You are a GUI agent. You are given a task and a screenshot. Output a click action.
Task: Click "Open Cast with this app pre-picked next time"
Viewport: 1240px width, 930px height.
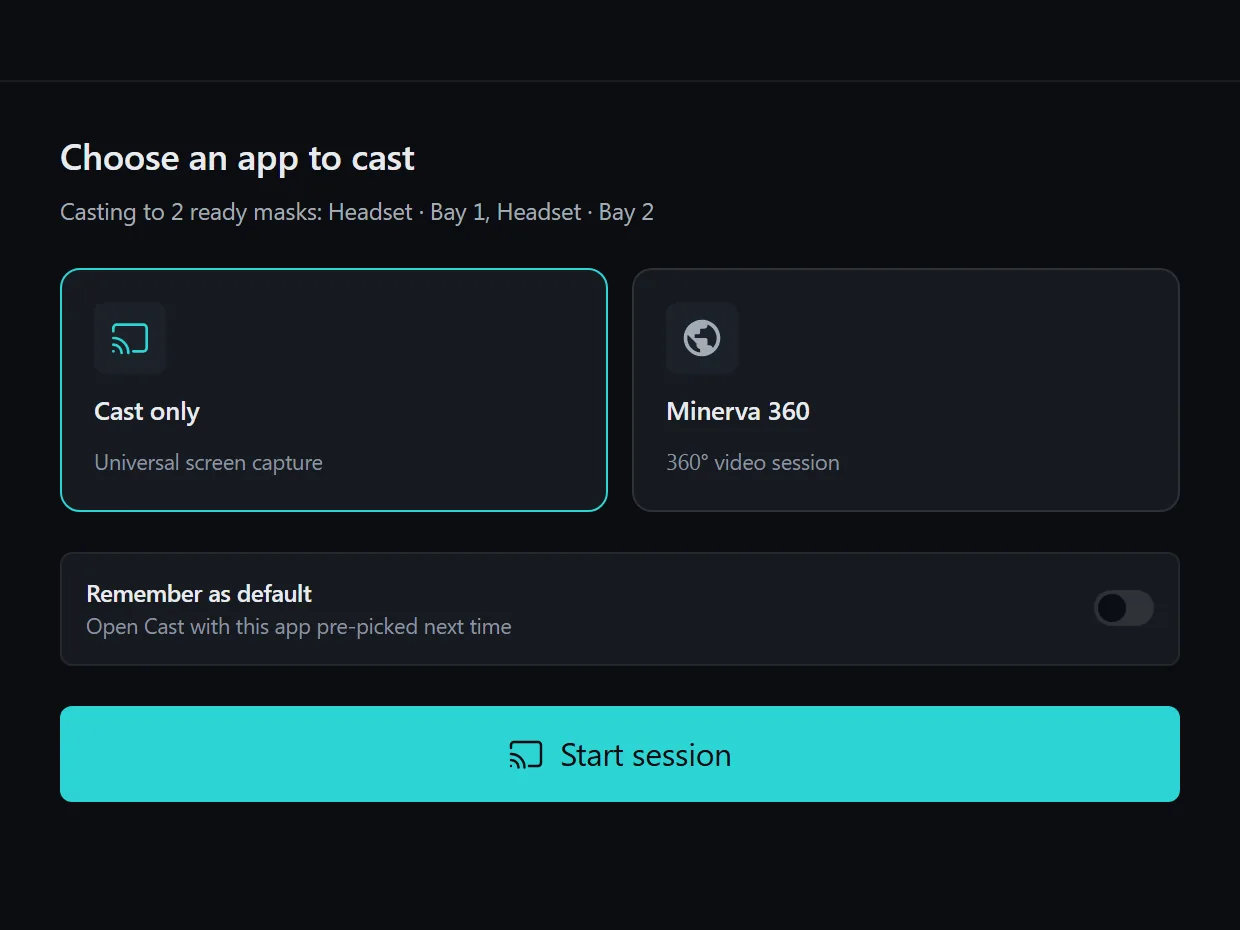click(299, 626)
